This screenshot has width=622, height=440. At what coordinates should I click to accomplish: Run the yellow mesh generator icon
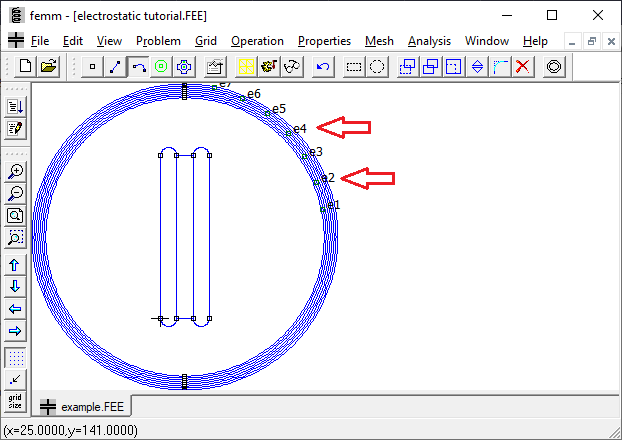(246, 67)
